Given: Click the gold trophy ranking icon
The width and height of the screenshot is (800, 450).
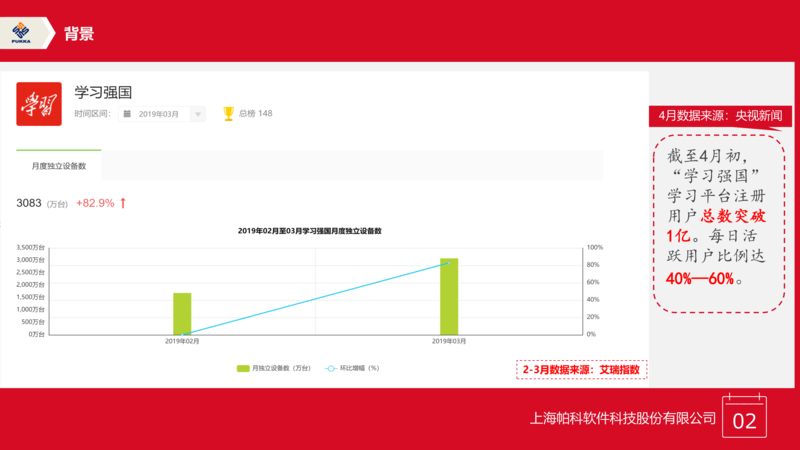Looking at the screenshot, I should tap(228, 113).
